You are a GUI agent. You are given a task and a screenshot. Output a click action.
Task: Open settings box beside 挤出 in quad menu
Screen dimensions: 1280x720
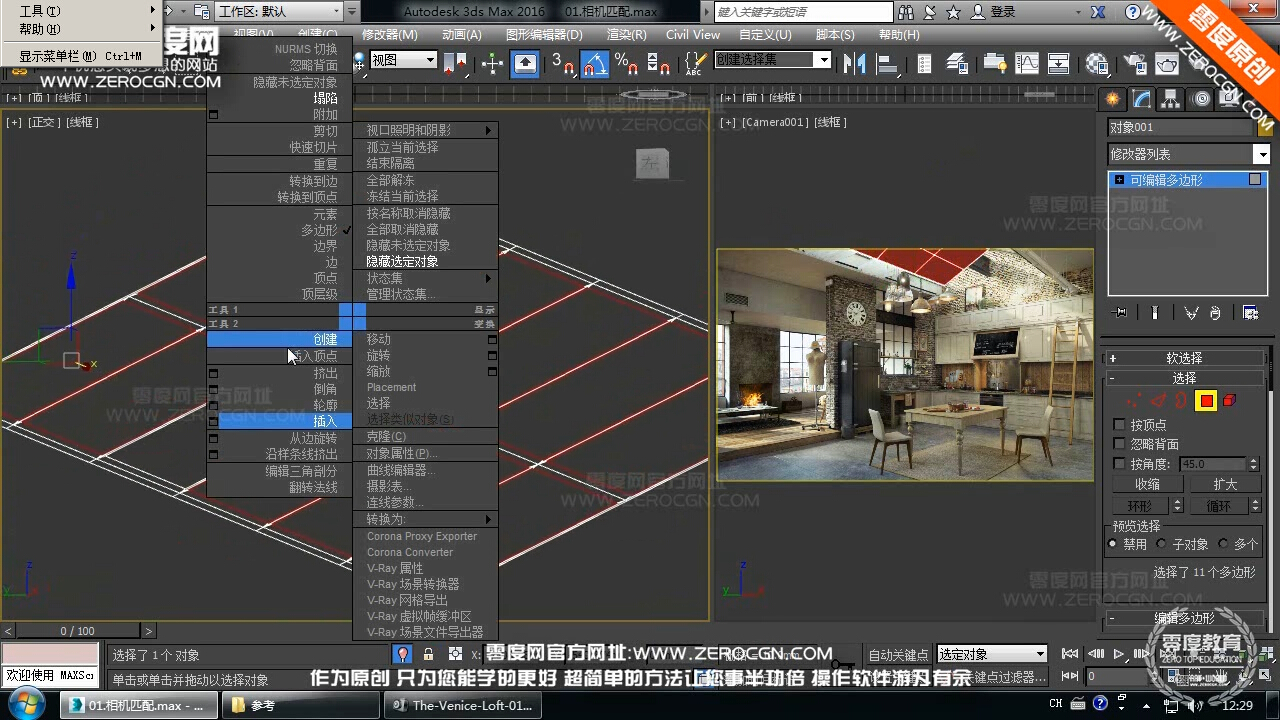click(x=213, y=373)
